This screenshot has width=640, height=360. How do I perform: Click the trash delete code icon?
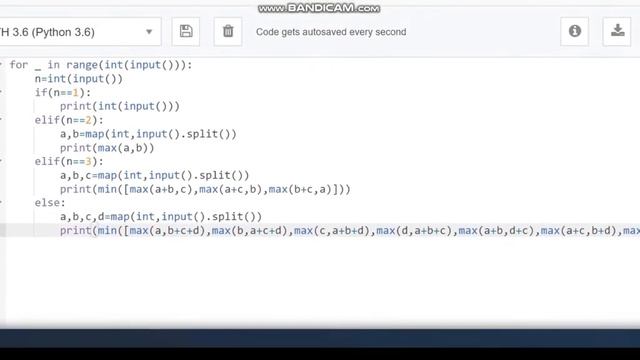tap(228, 31)
